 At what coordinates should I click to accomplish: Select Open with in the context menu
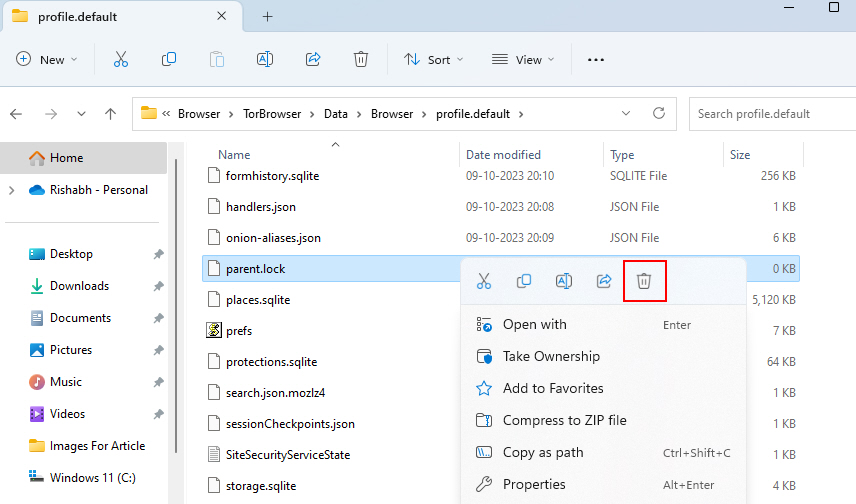(603, 325)
